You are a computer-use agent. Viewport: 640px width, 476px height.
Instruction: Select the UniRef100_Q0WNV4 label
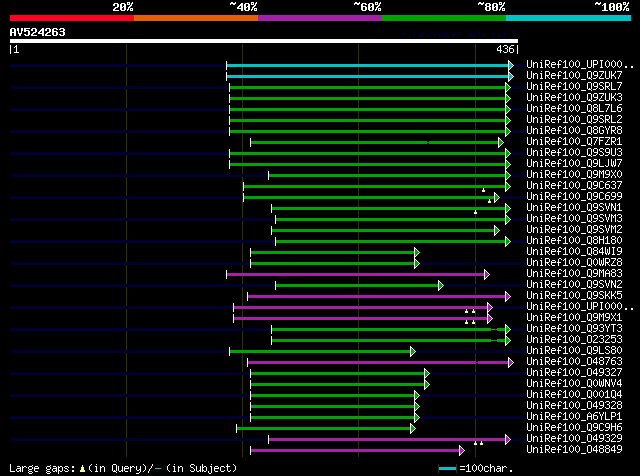click(x=574, y=384)
